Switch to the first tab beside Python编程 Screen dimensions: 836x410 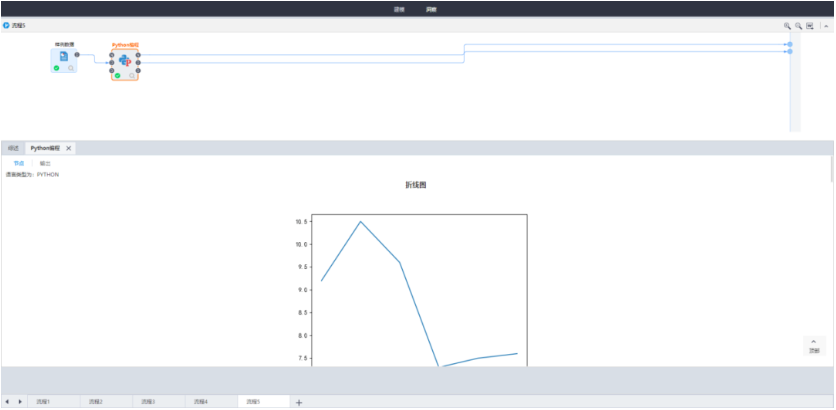pos(14,148)
